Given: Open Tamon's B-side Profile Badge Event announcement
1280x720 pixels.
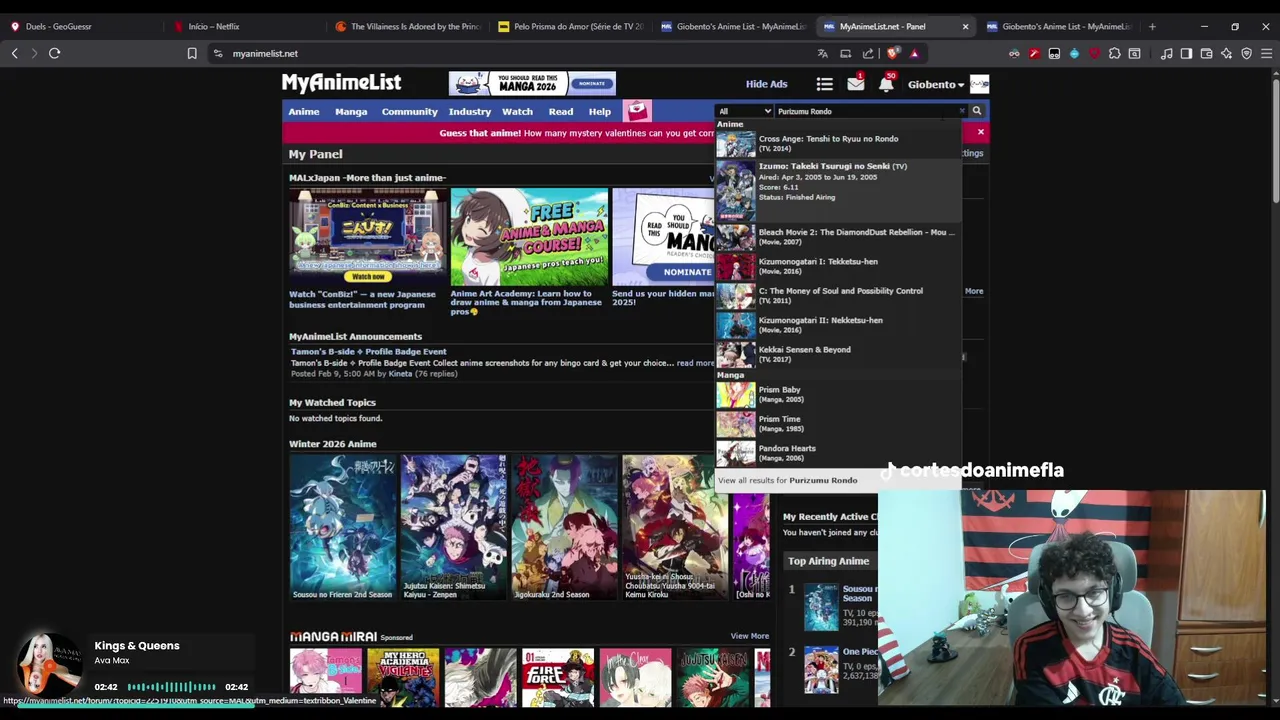Looking at the screenshot, I should click(369, 352).
